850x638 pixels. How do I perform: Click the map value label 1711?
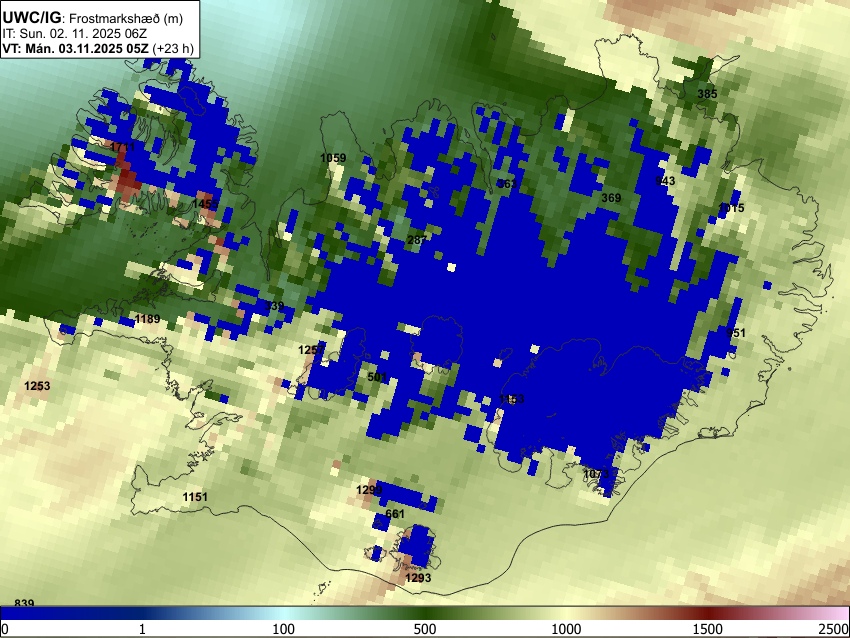(123, 147)
